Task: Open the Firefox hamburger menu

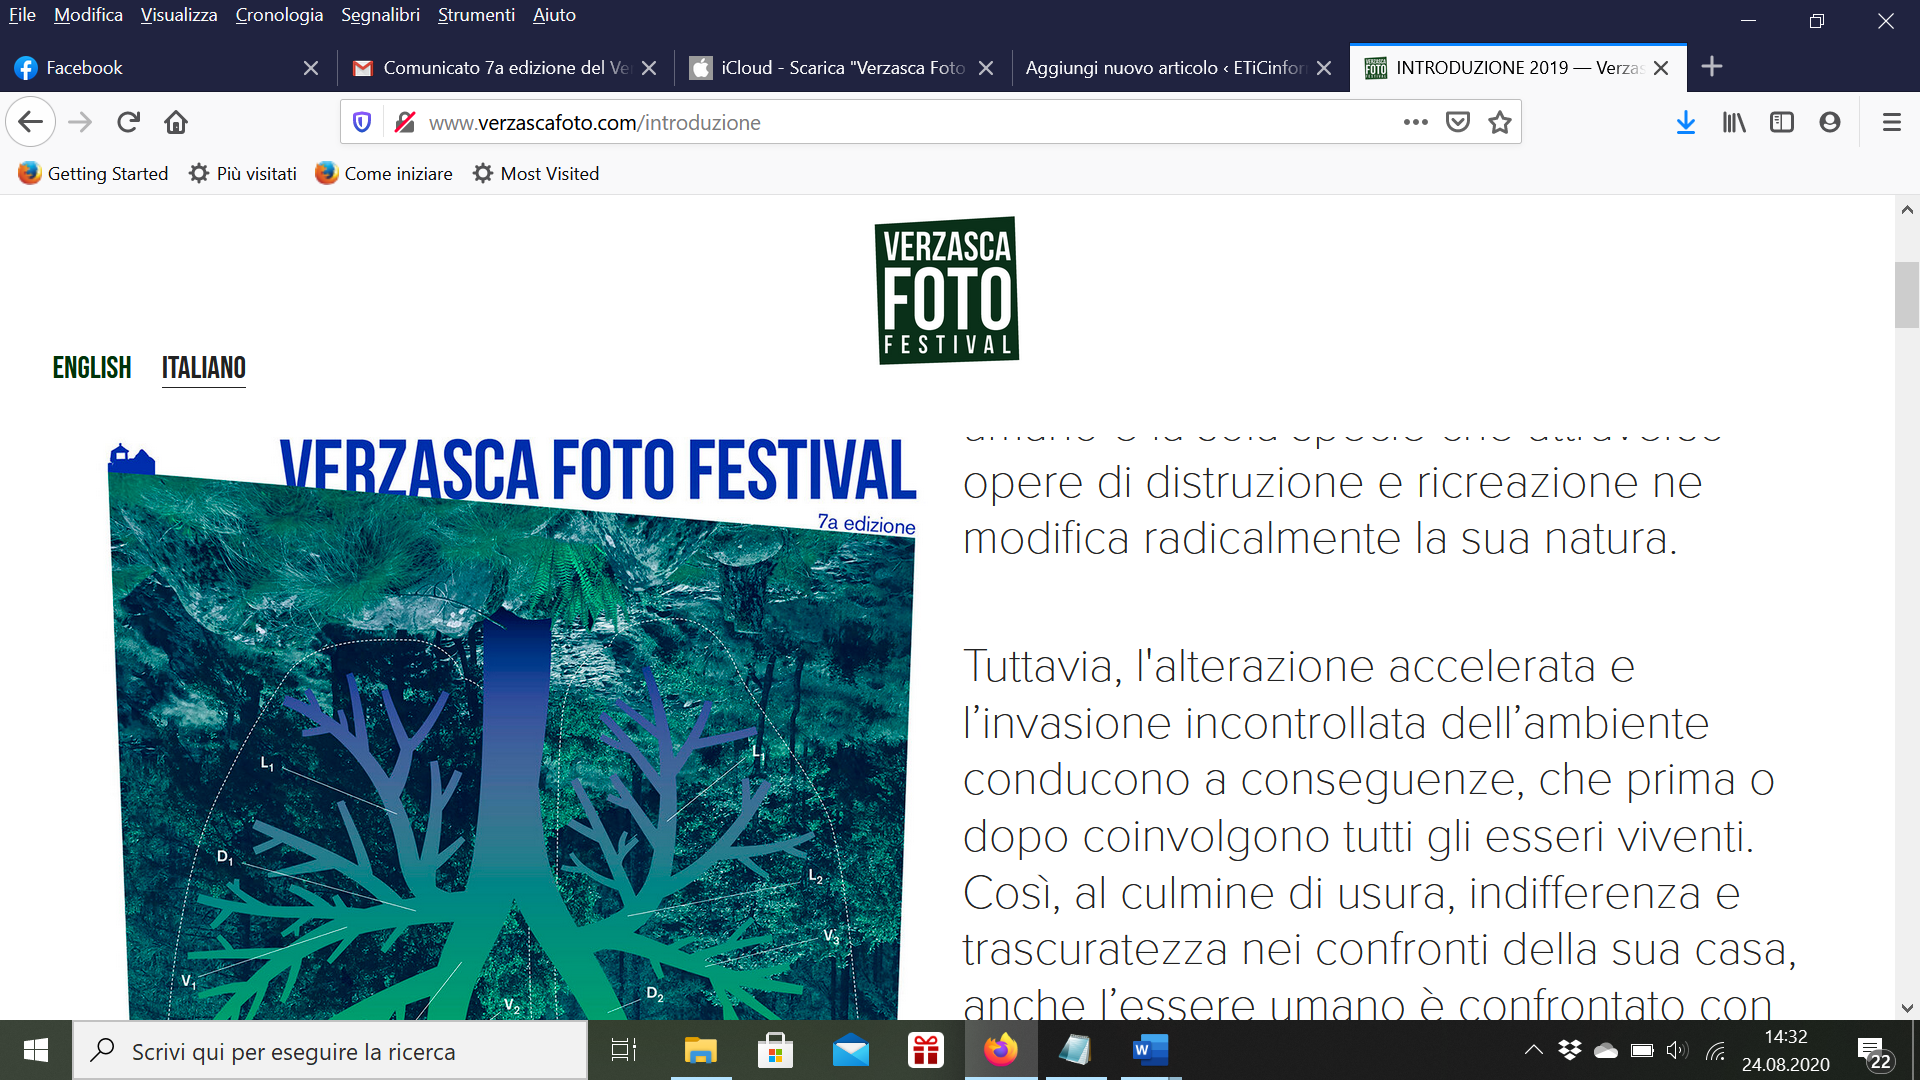Action: coord(1892,122)
